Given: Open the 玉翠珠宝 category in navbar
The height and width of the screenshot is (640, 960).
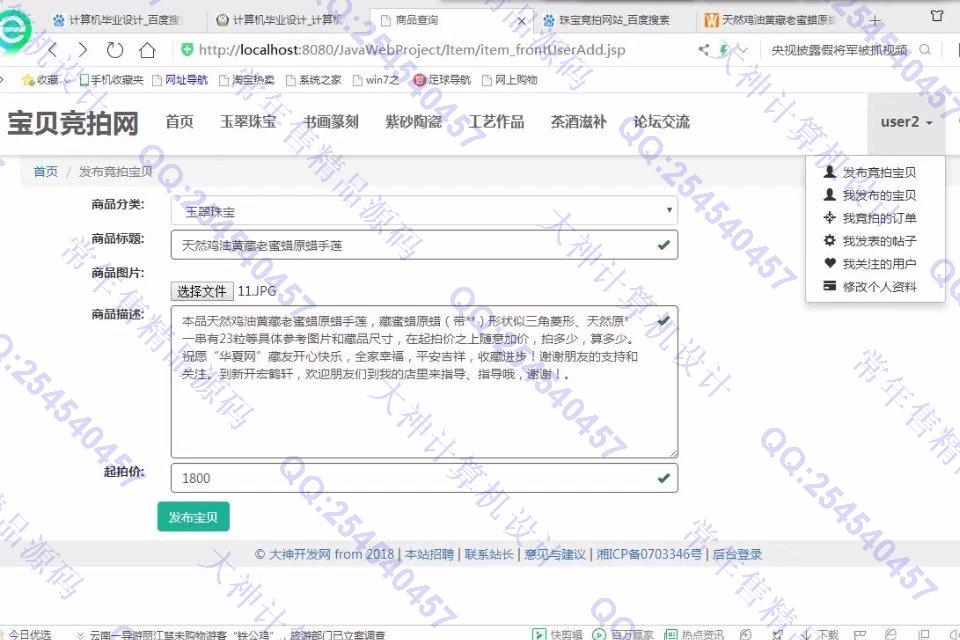Looking at the screenshot, I should pyautogui.click(x=248, y=121).
